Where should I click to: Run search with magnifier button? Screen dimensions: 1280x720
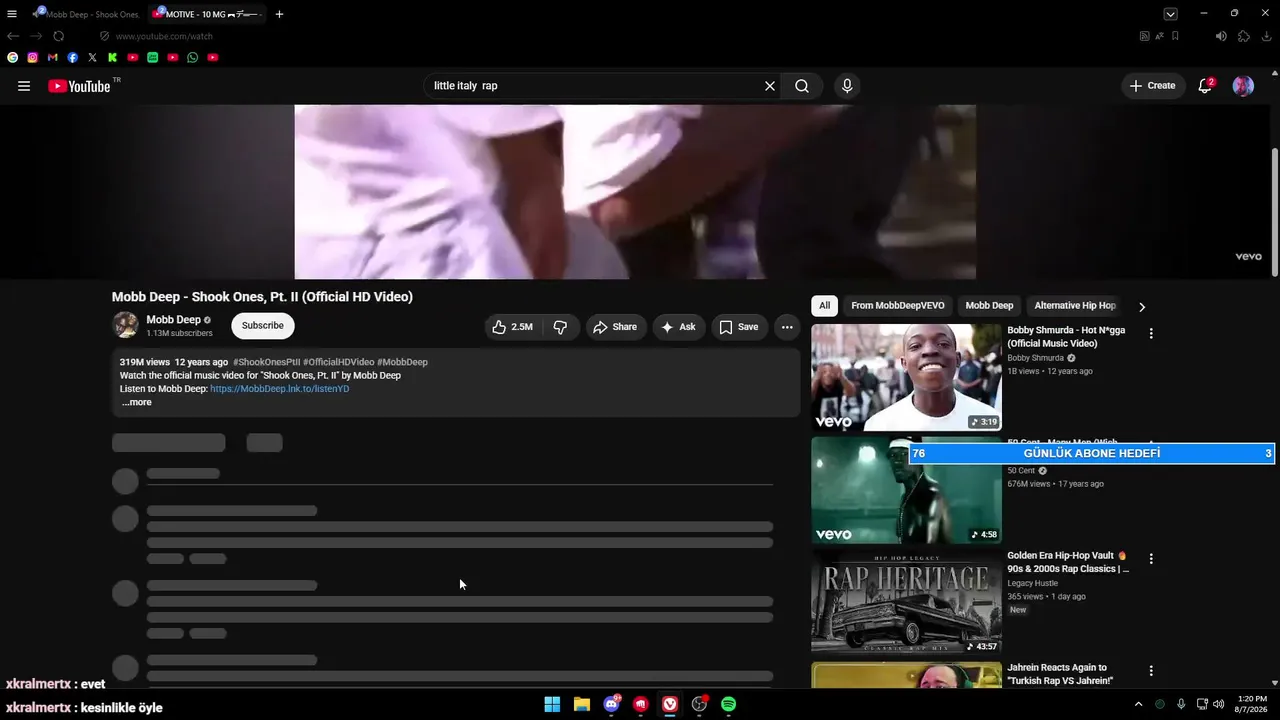pos(802,86)
